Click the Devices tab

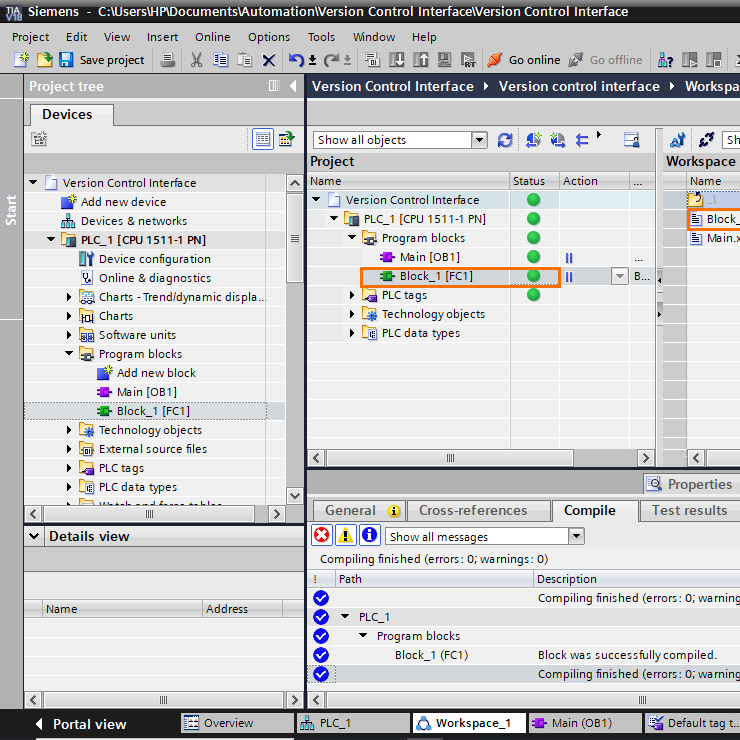click(x=71, y=115)
